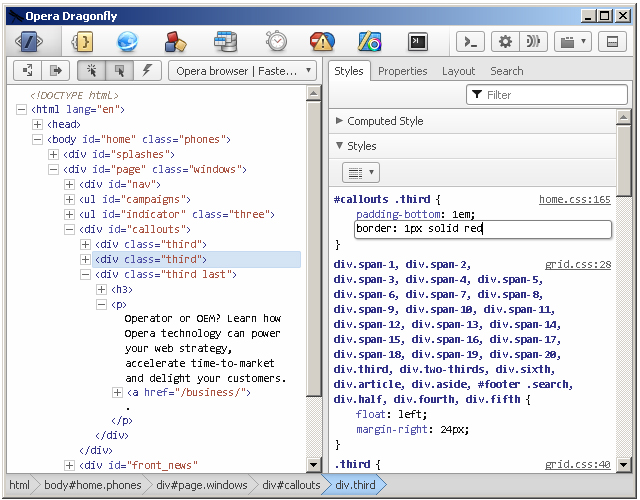Switch to the Styles tab

pyautogui.click(x=349, y=71)
